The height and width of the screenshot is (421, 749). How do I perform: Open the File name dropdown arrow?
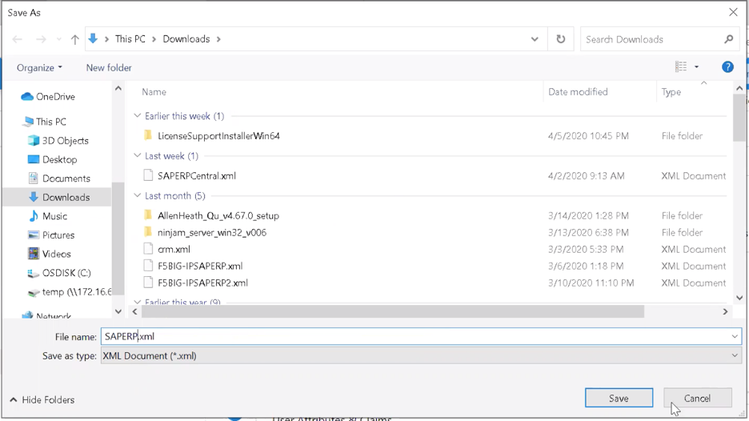[x=735, y=336]
